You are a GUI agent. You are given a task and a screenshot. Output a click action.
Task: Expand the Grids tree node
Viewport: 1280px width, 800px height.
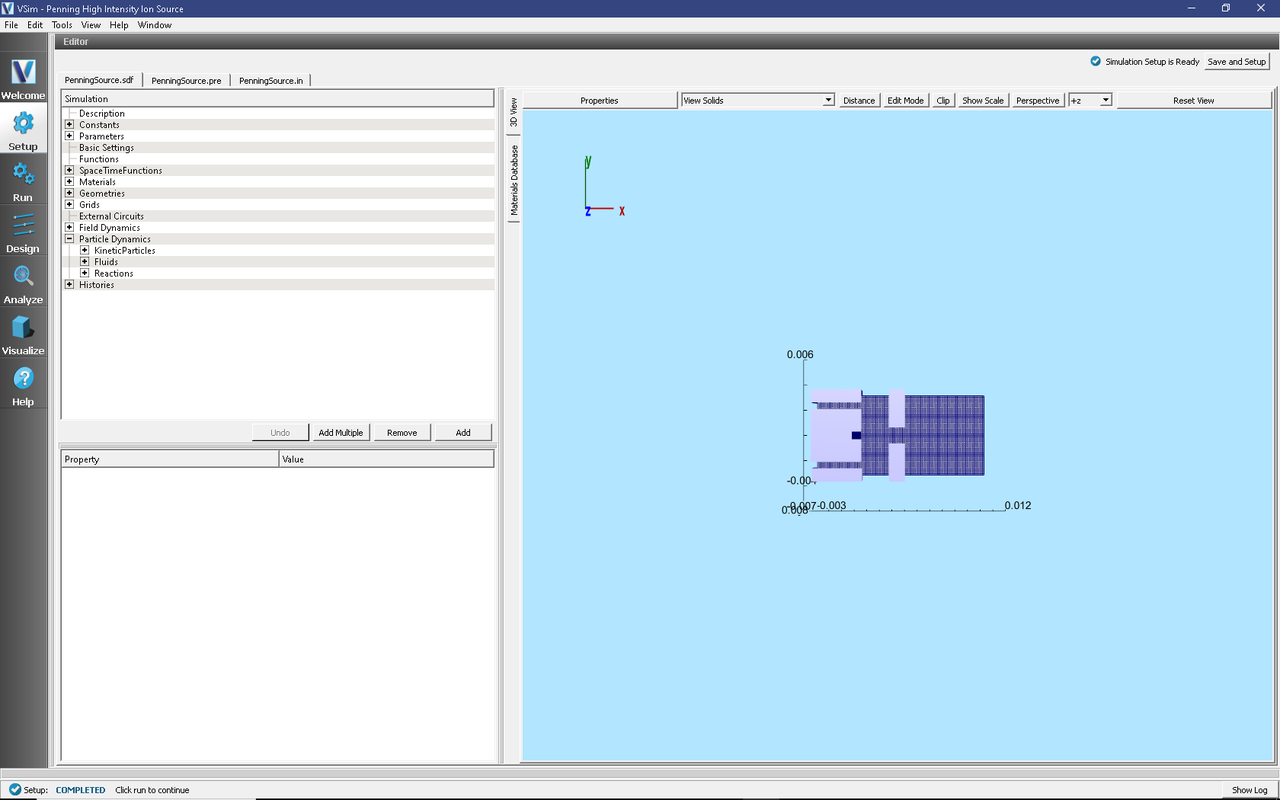pos(69,205)
